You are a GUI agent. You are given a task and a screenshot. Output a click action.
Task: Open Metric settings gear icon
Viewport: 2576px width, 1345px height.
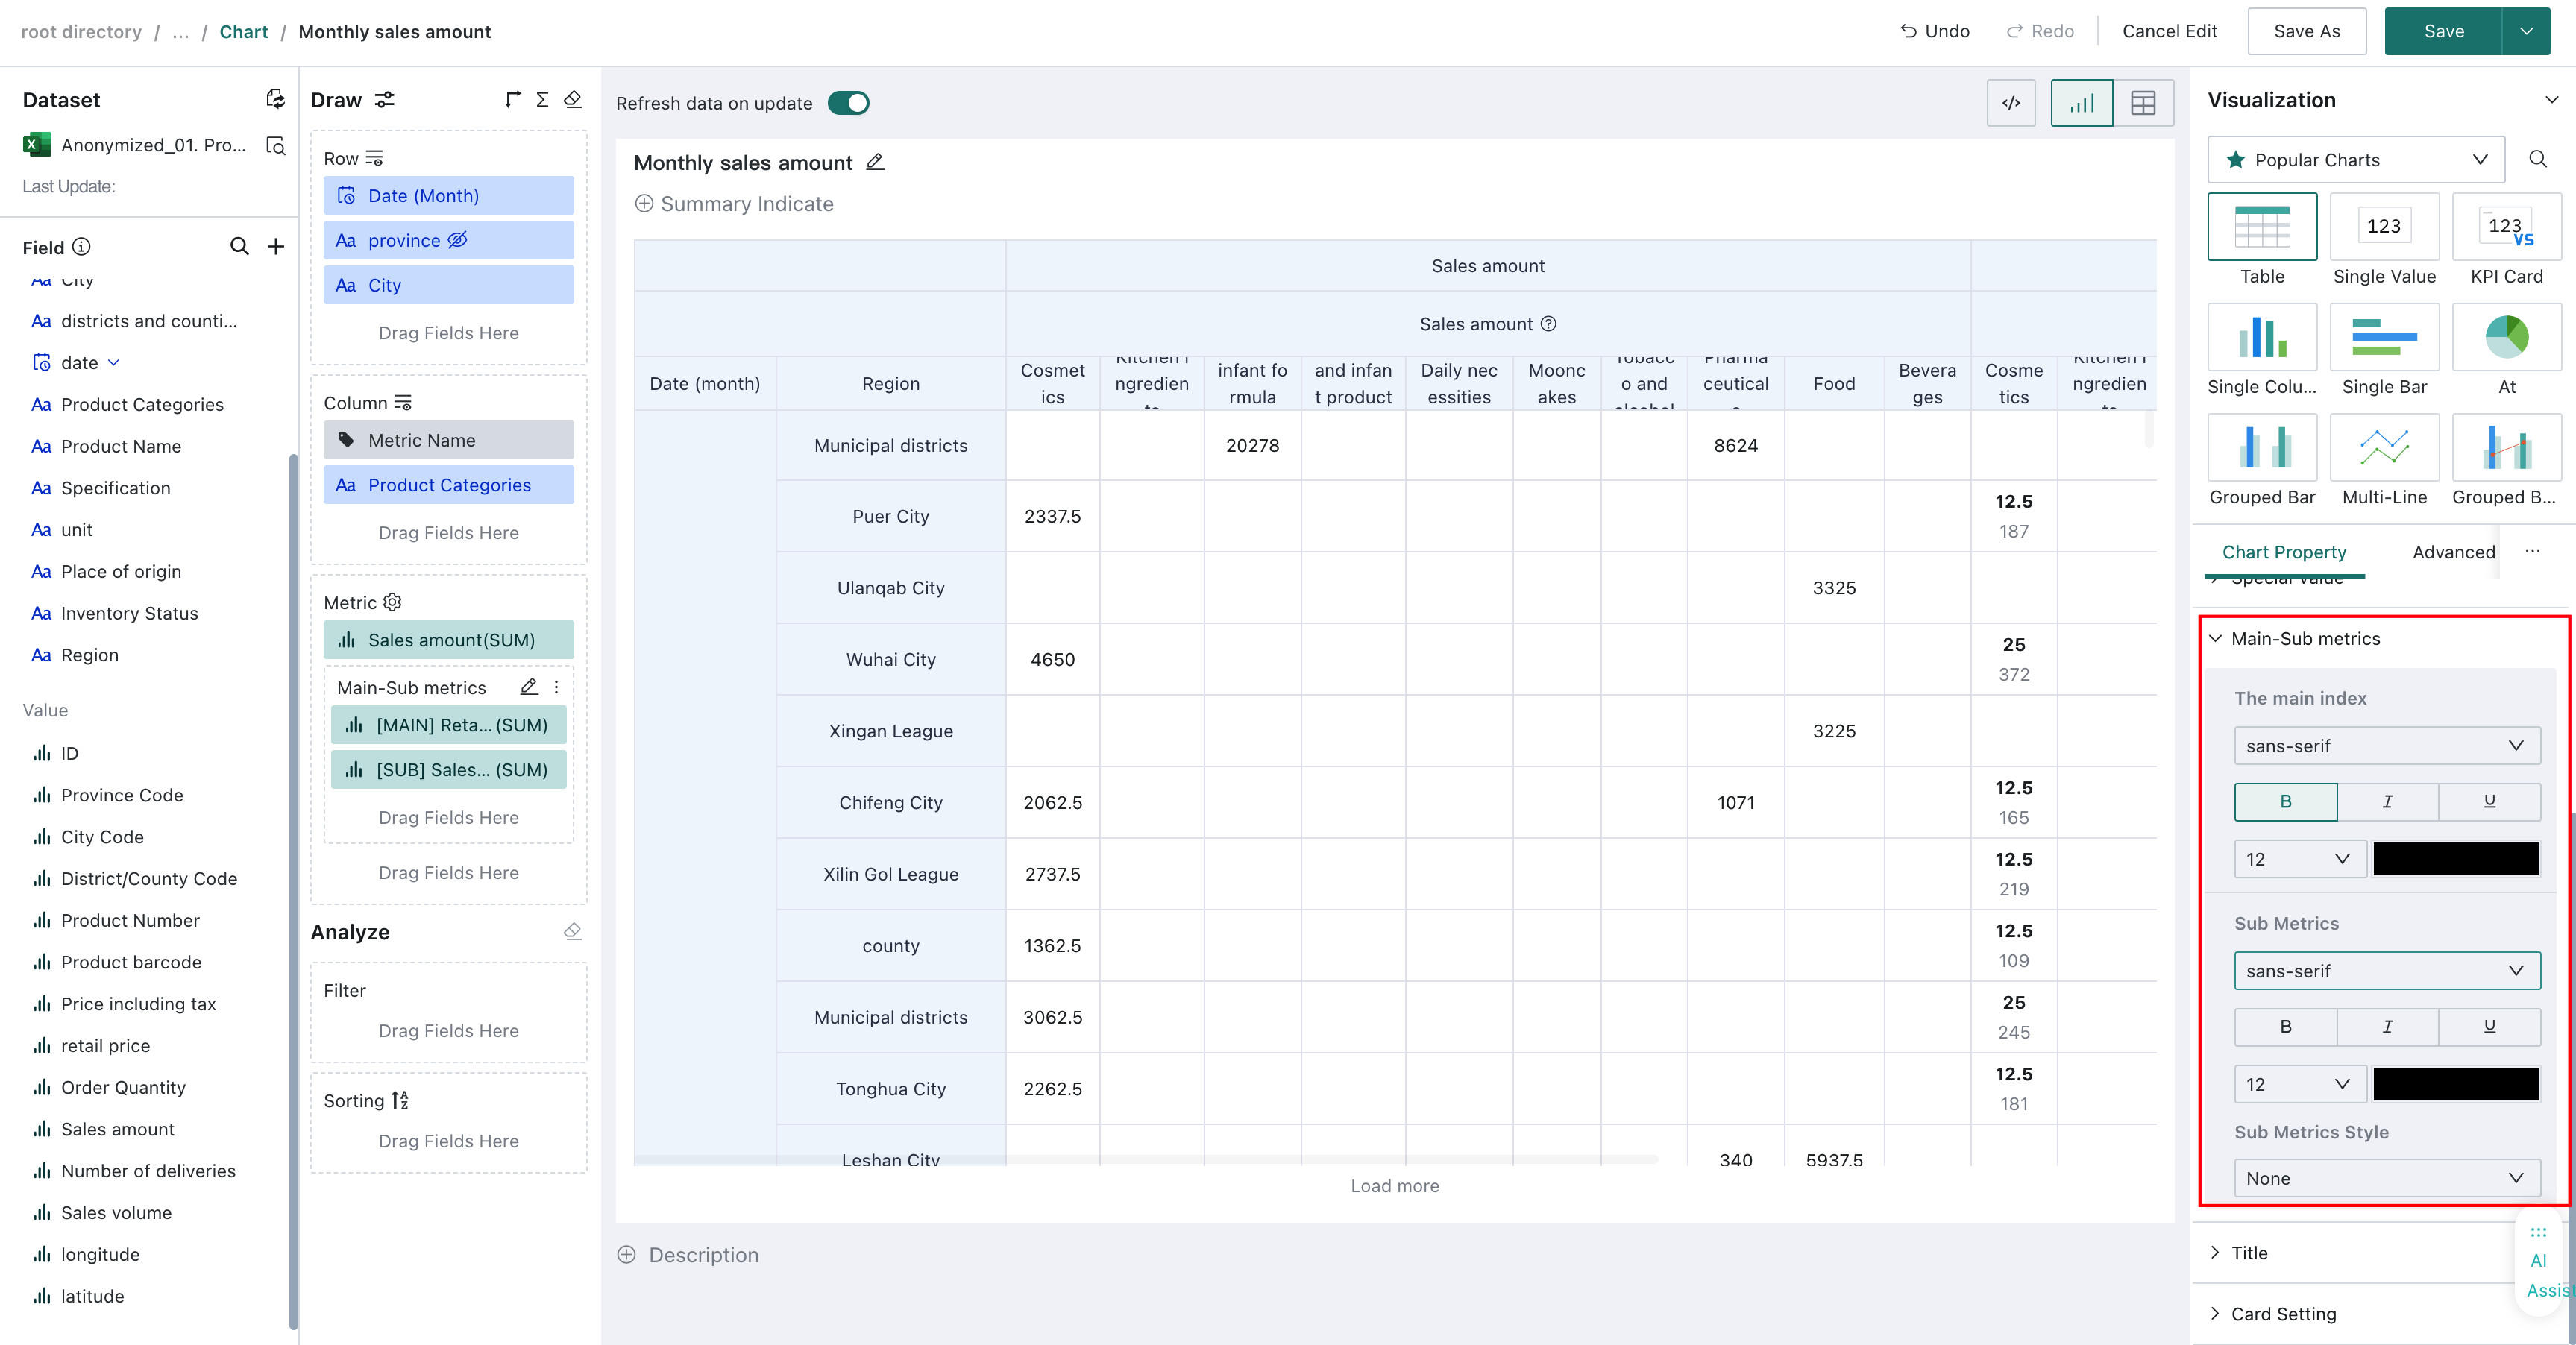click(393, 602)
